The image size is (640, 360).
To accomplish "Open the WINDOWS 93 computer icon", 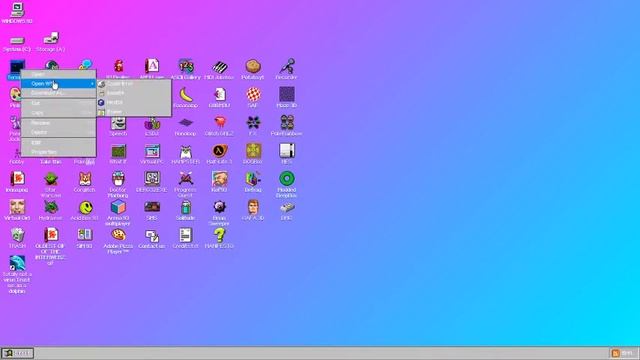I will (17, 13).
